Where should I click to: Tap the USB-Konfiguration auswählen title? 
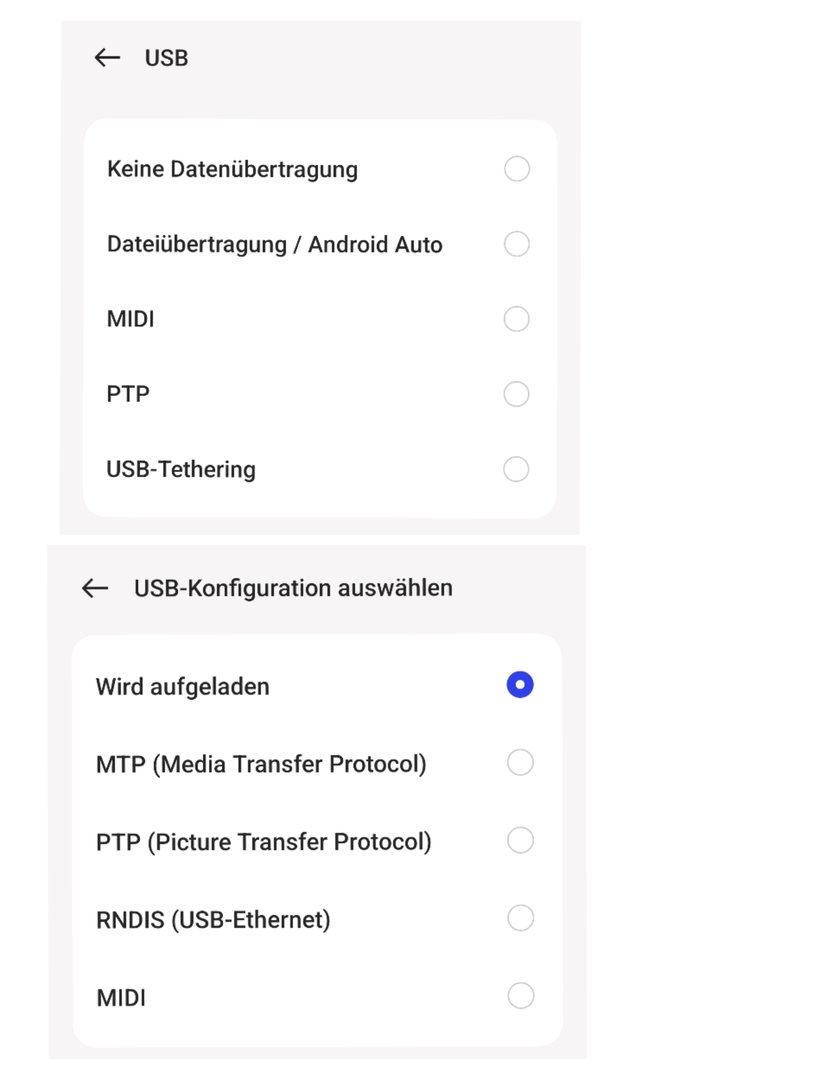(x=293, y=588)
